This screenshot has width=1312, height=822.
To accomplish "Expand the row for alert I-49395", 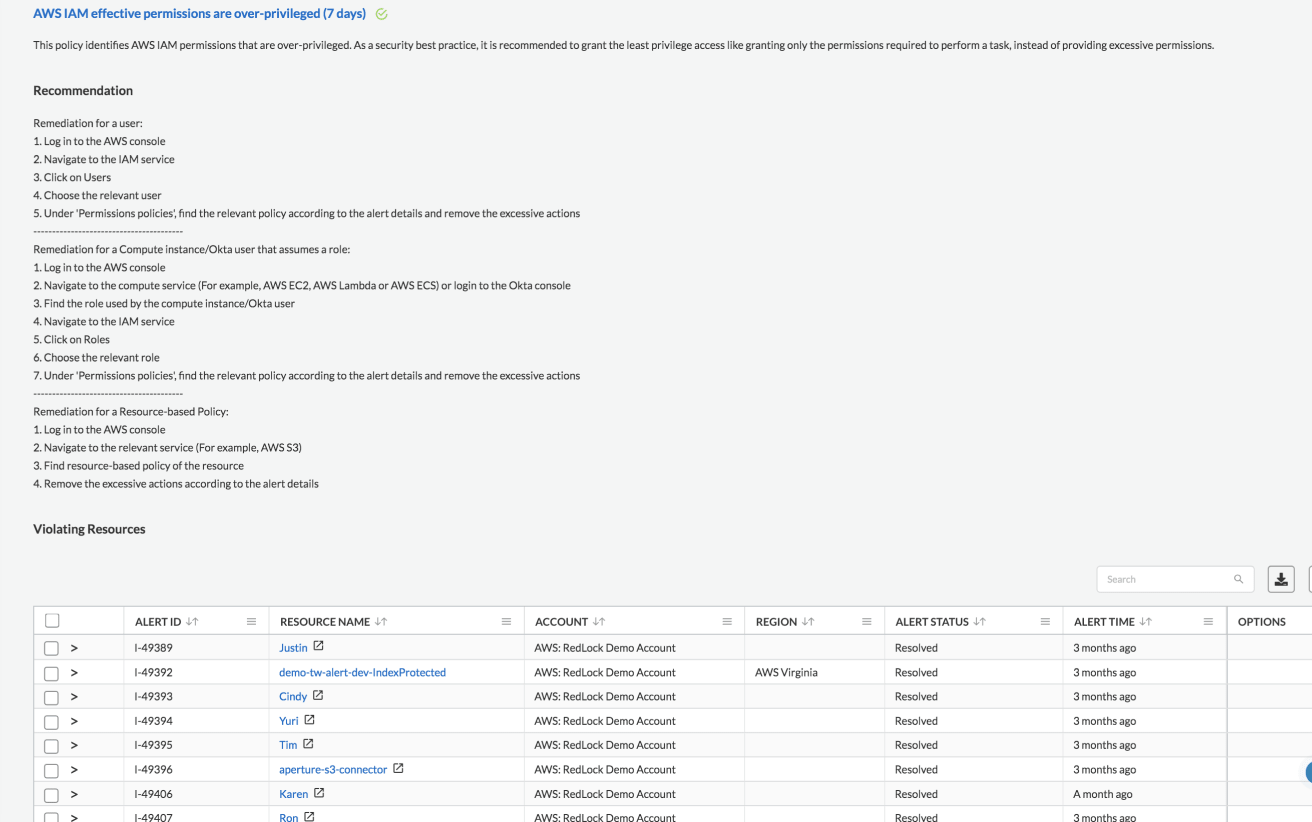I will (x=74, y=745).
